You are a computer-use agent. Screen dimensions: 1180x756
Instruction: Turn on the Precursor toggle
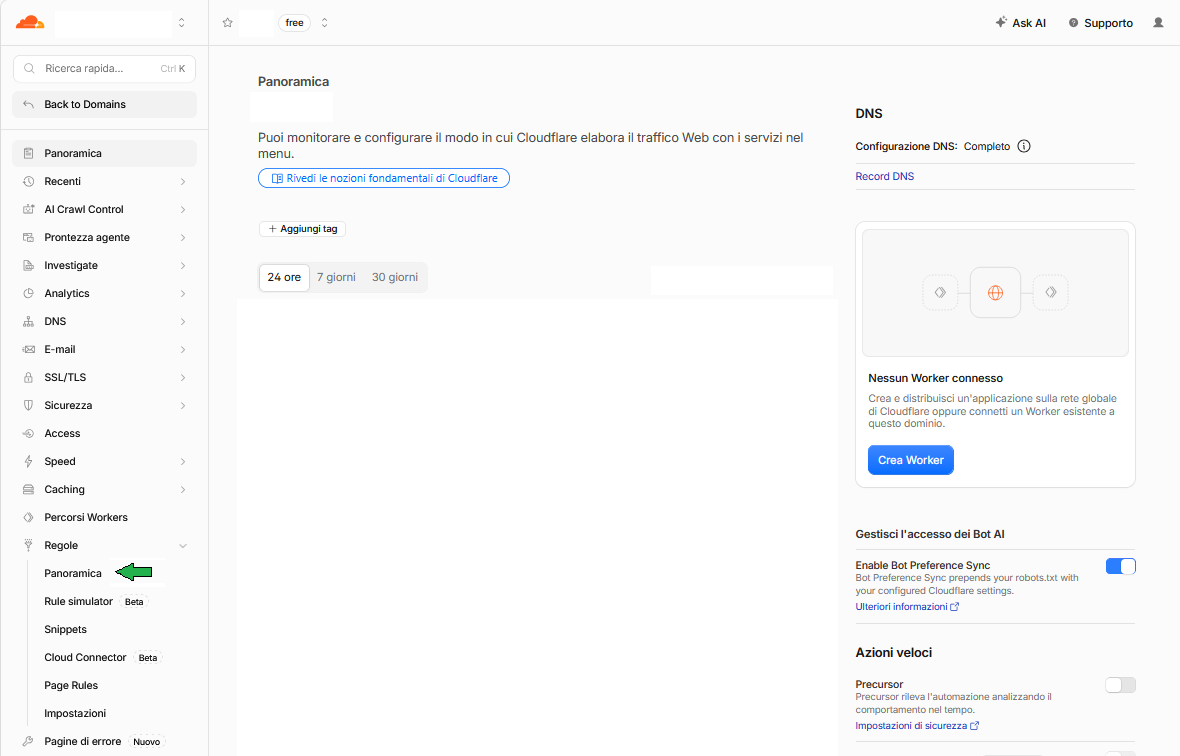tap(1120, 685)
